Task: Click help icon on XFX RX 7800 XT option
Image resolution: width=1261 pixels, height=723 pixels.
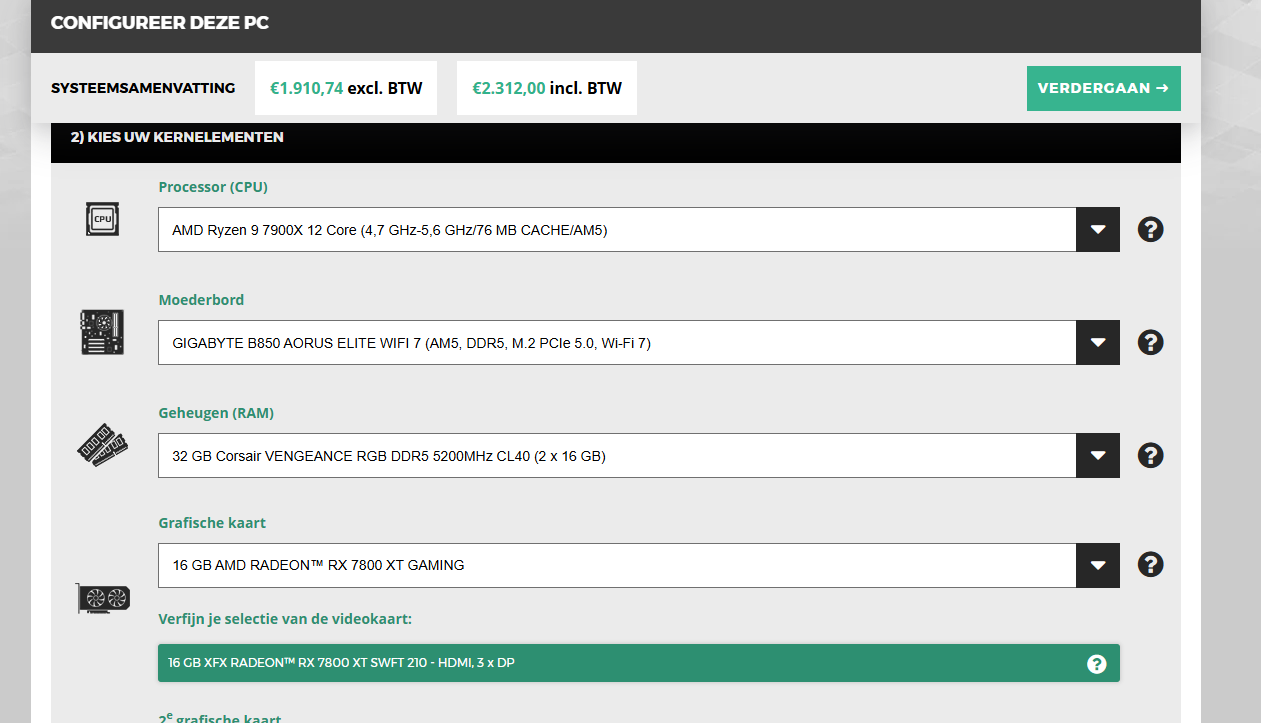Action: point(1097,664)
